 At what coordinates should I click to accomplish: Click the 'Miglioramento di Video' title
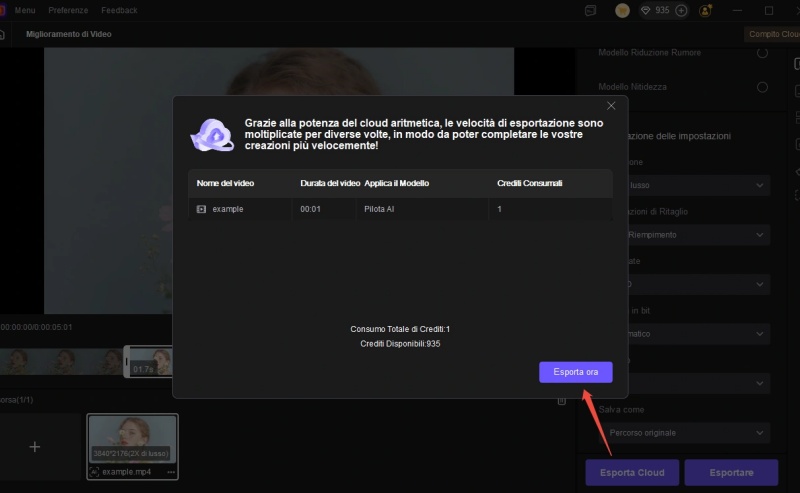pos(68,34)
